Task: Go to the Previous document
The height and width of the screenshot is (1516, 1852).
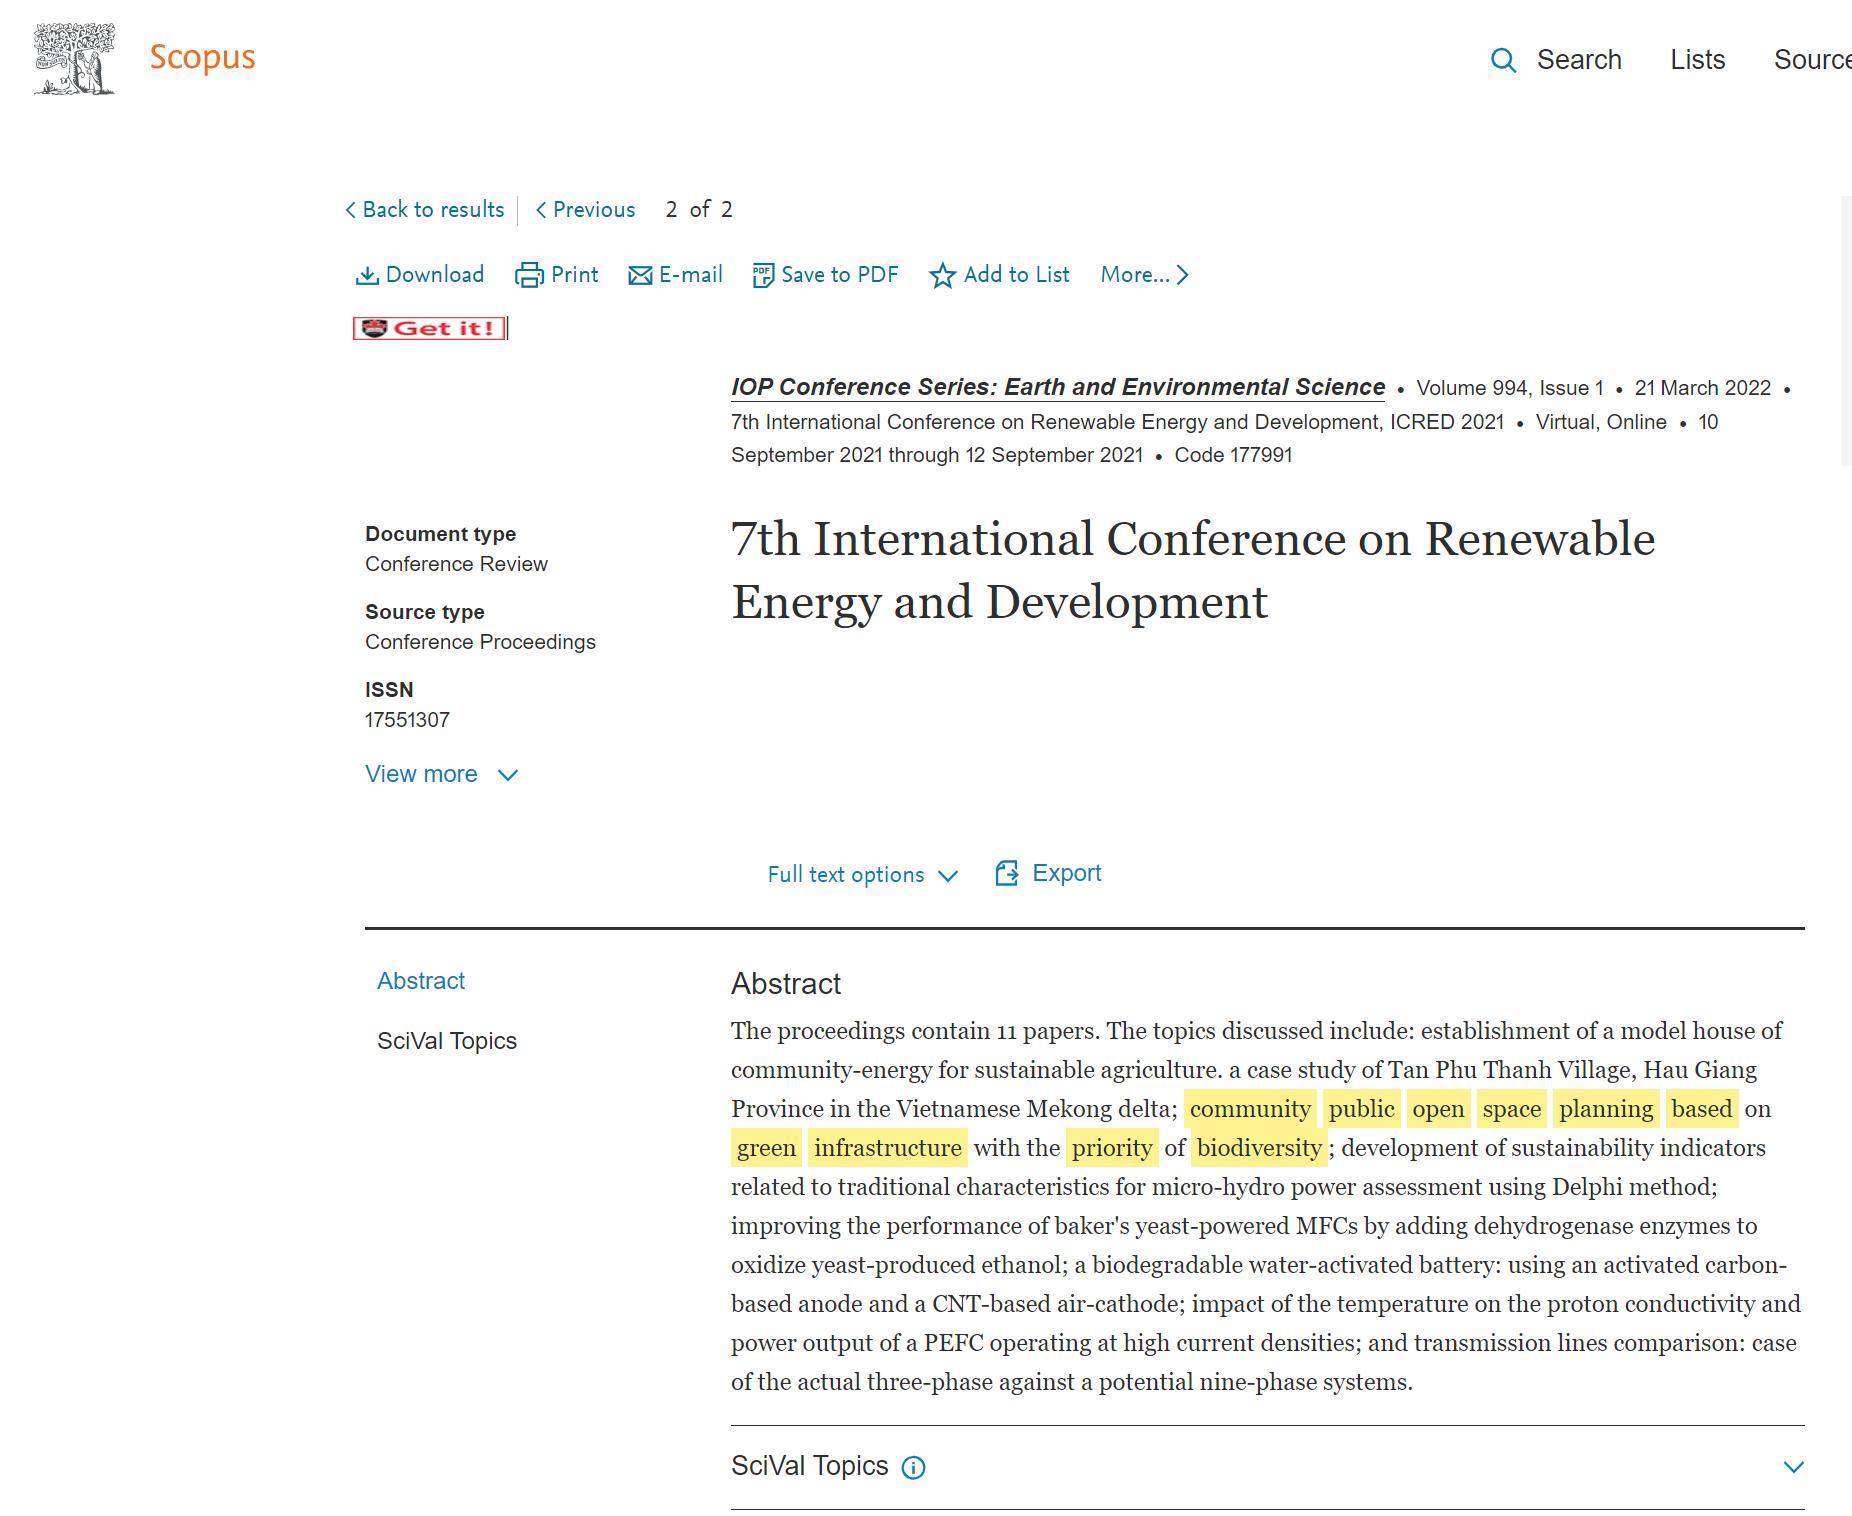Action: 586,209
